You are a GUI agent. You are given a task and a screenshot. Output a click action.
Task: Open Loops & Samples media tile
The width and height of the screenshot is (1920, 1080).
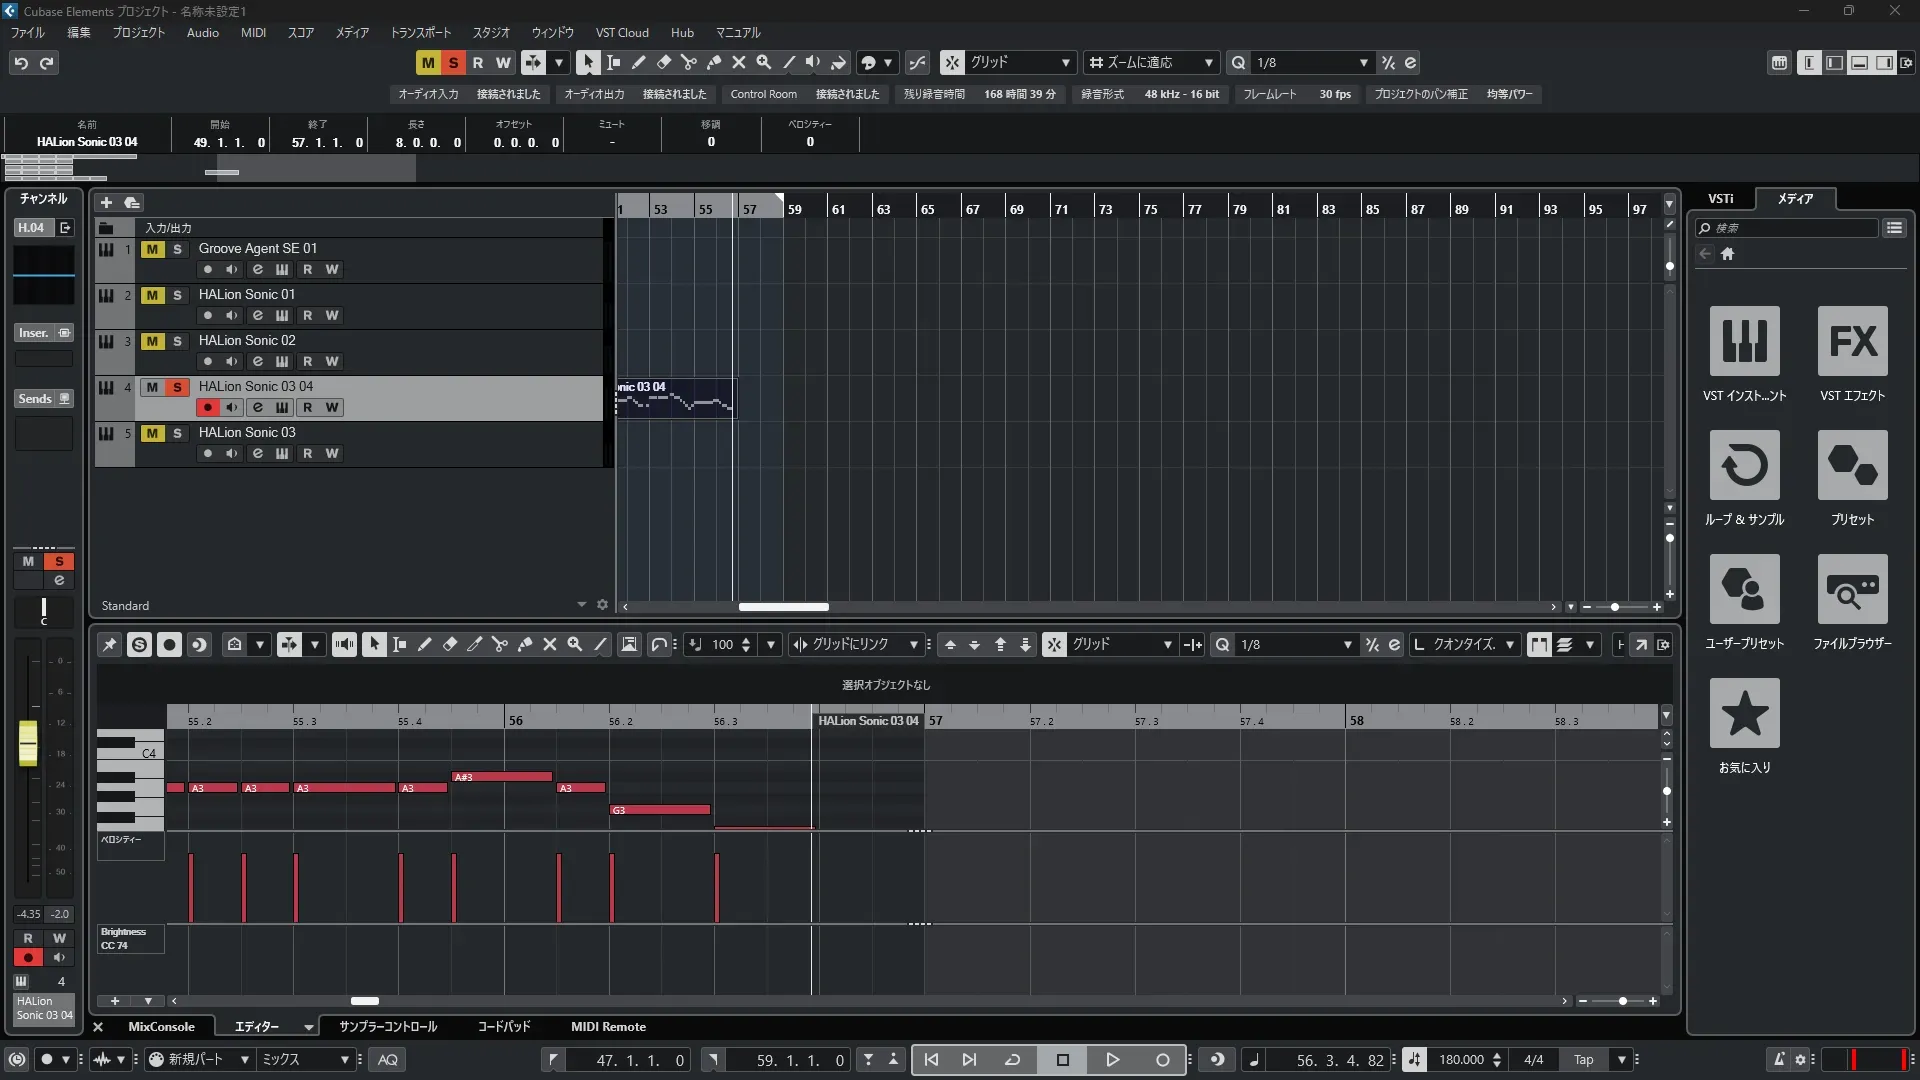(x=1744, y=466)
